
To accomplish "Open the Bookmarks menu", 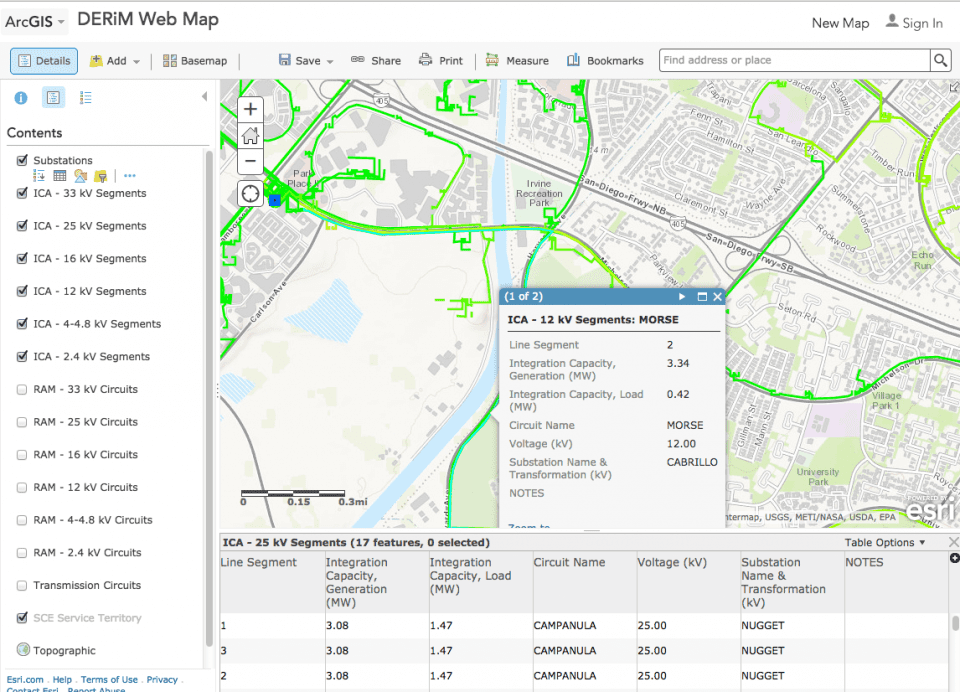I will [x=605, y=61].
